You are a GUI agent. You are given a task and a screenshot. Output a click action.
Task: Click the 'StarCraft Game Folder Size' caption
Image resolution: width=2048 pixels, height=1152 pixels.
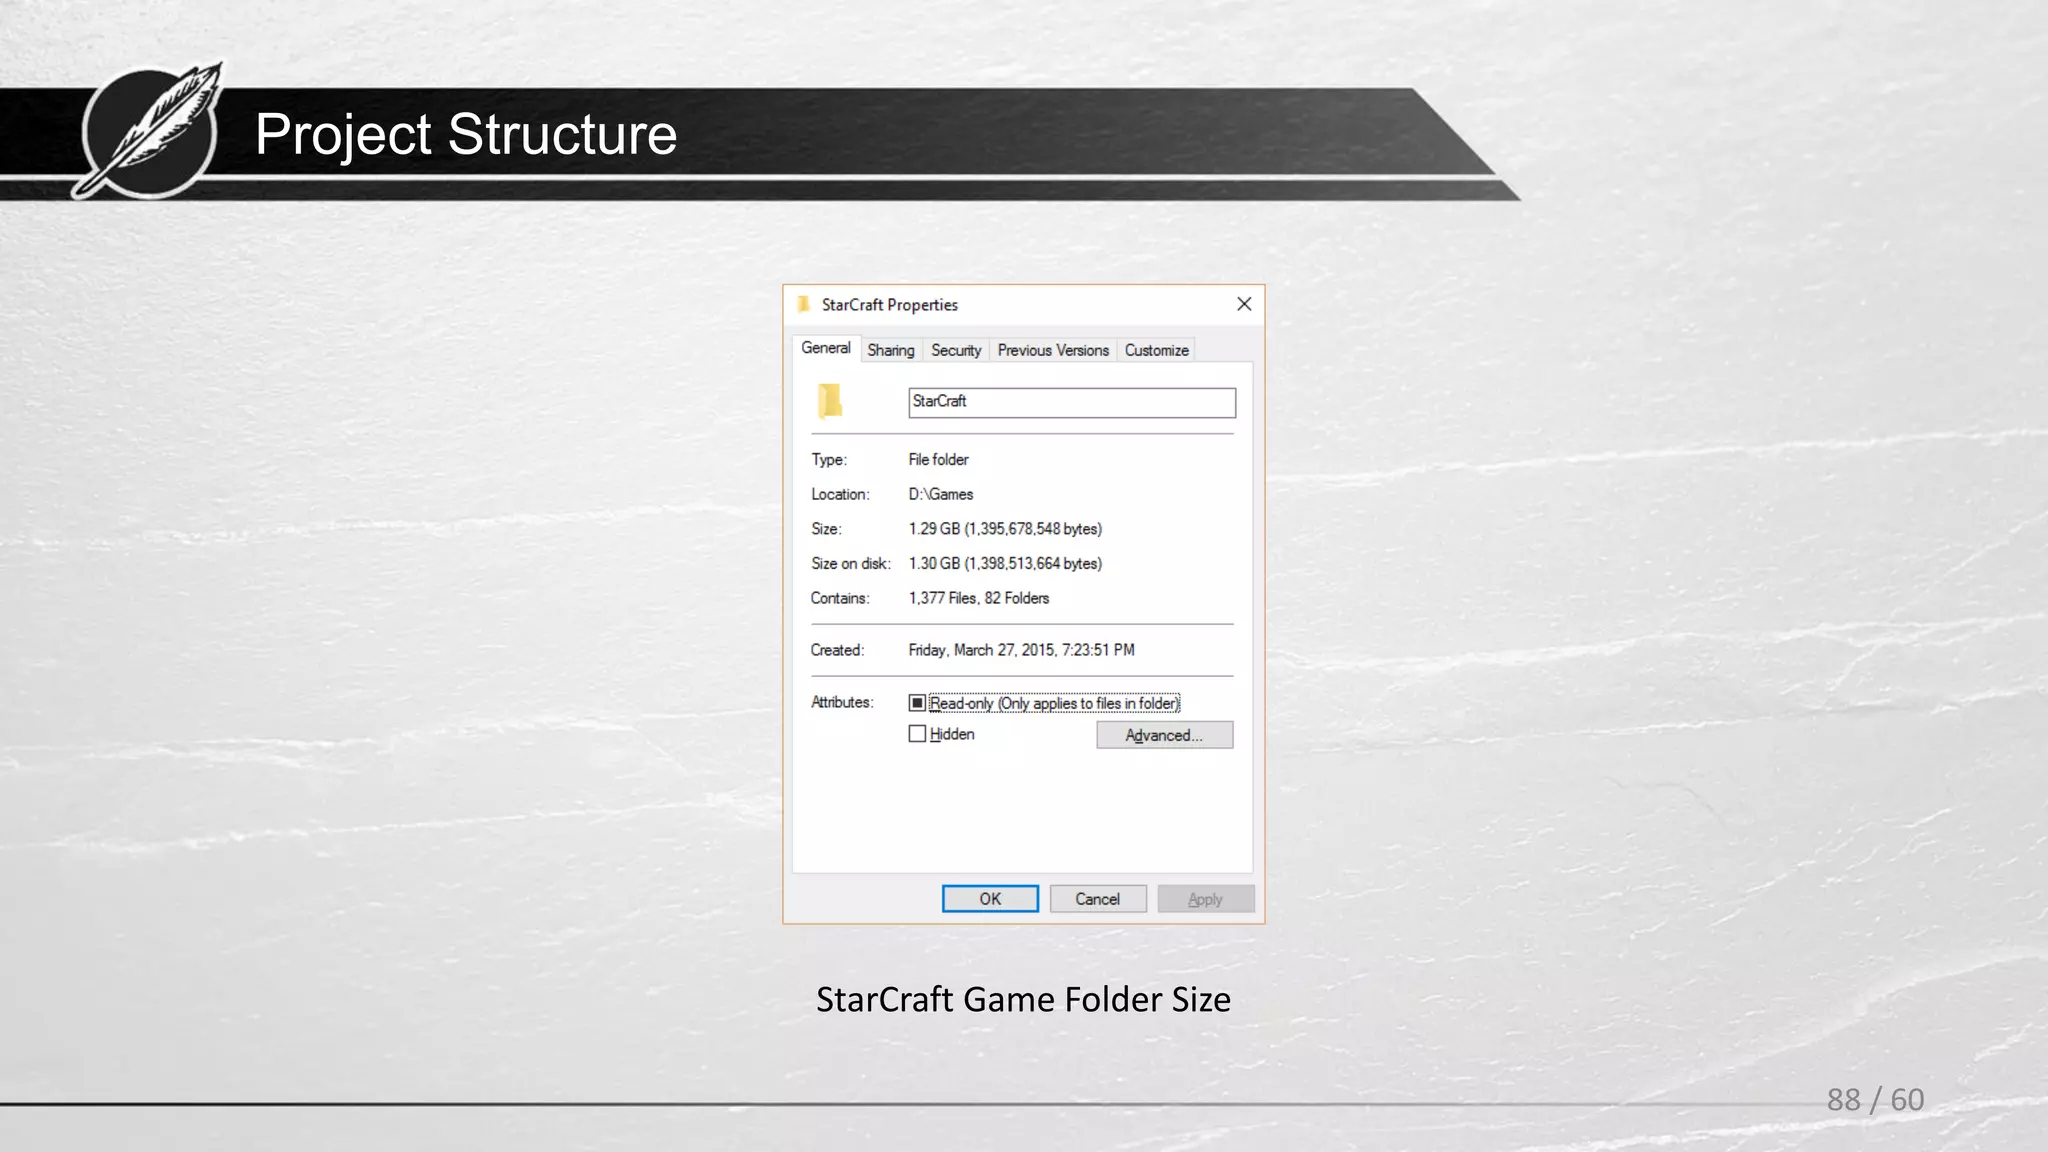click(1023, 999)
